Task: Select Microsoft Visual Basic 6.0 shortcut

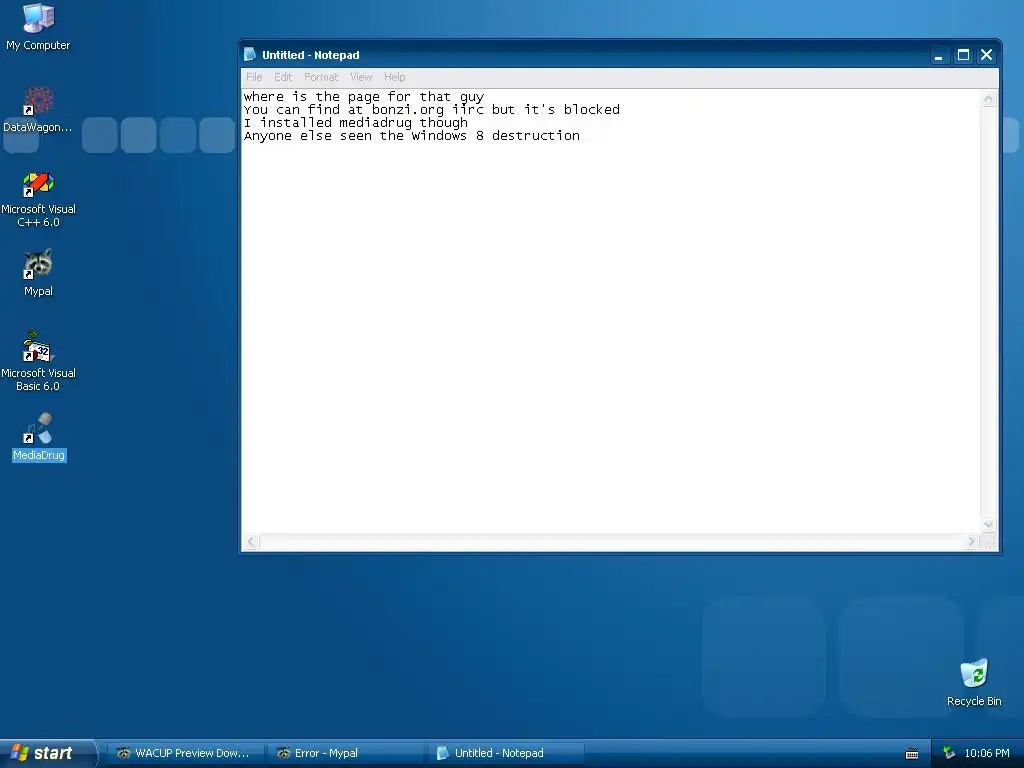Action: 38,362
